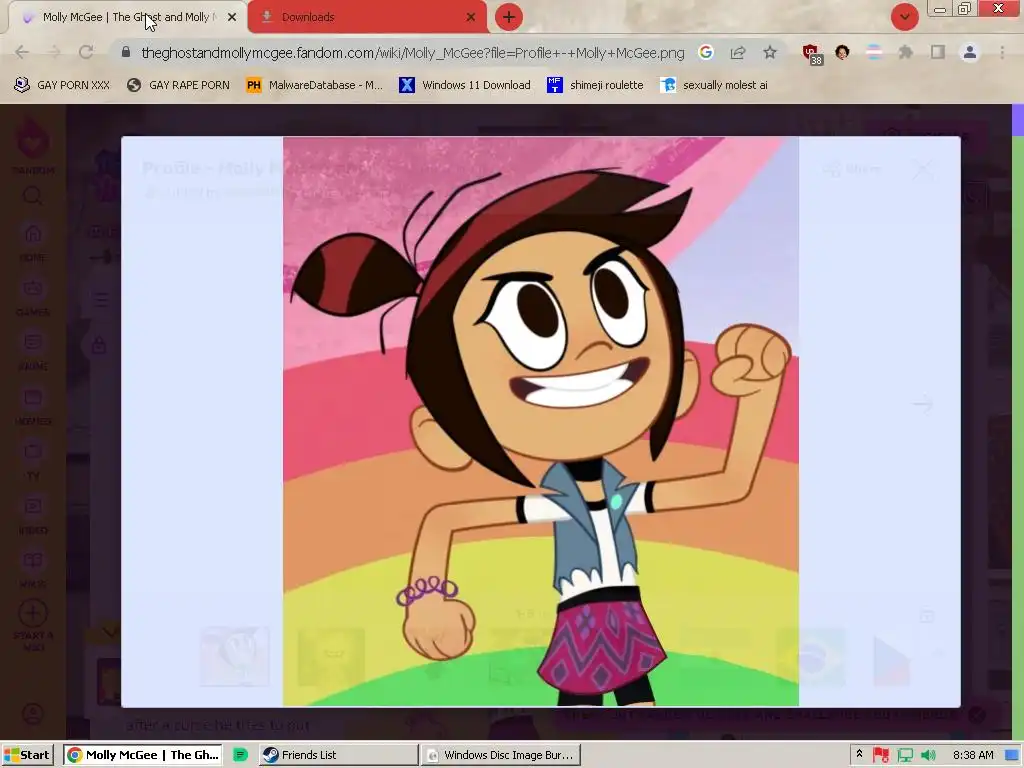Switch to the Downloads tab
Image resolution: width=1024 pixels, height=768 pixels.
(368, 17)
